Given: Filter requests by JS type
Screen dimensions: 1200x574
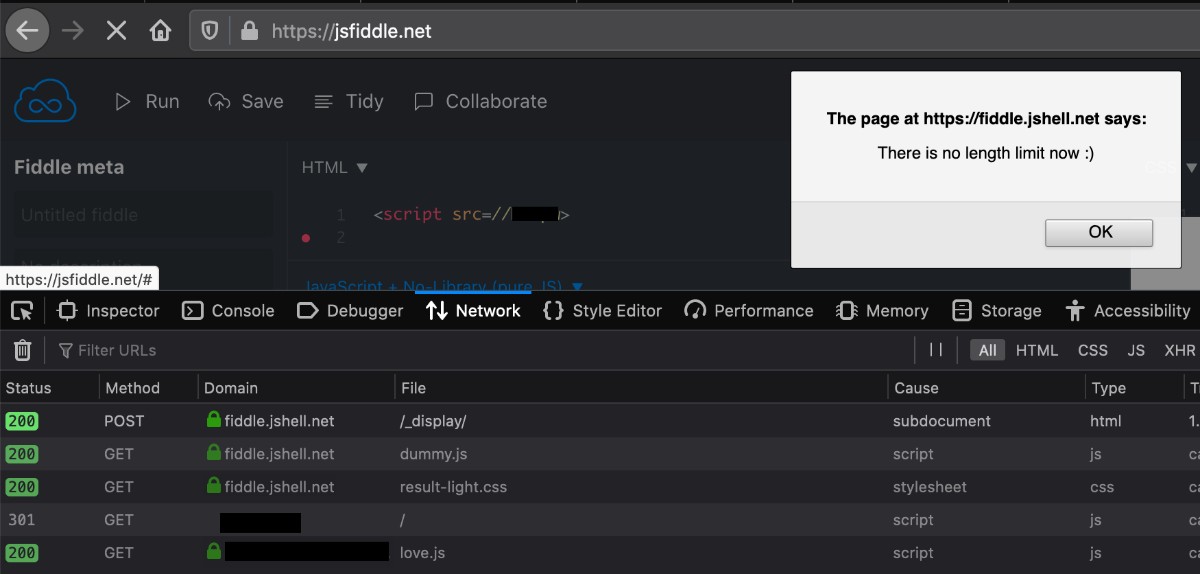Looking at the screenshot, I should point(1136,350).
